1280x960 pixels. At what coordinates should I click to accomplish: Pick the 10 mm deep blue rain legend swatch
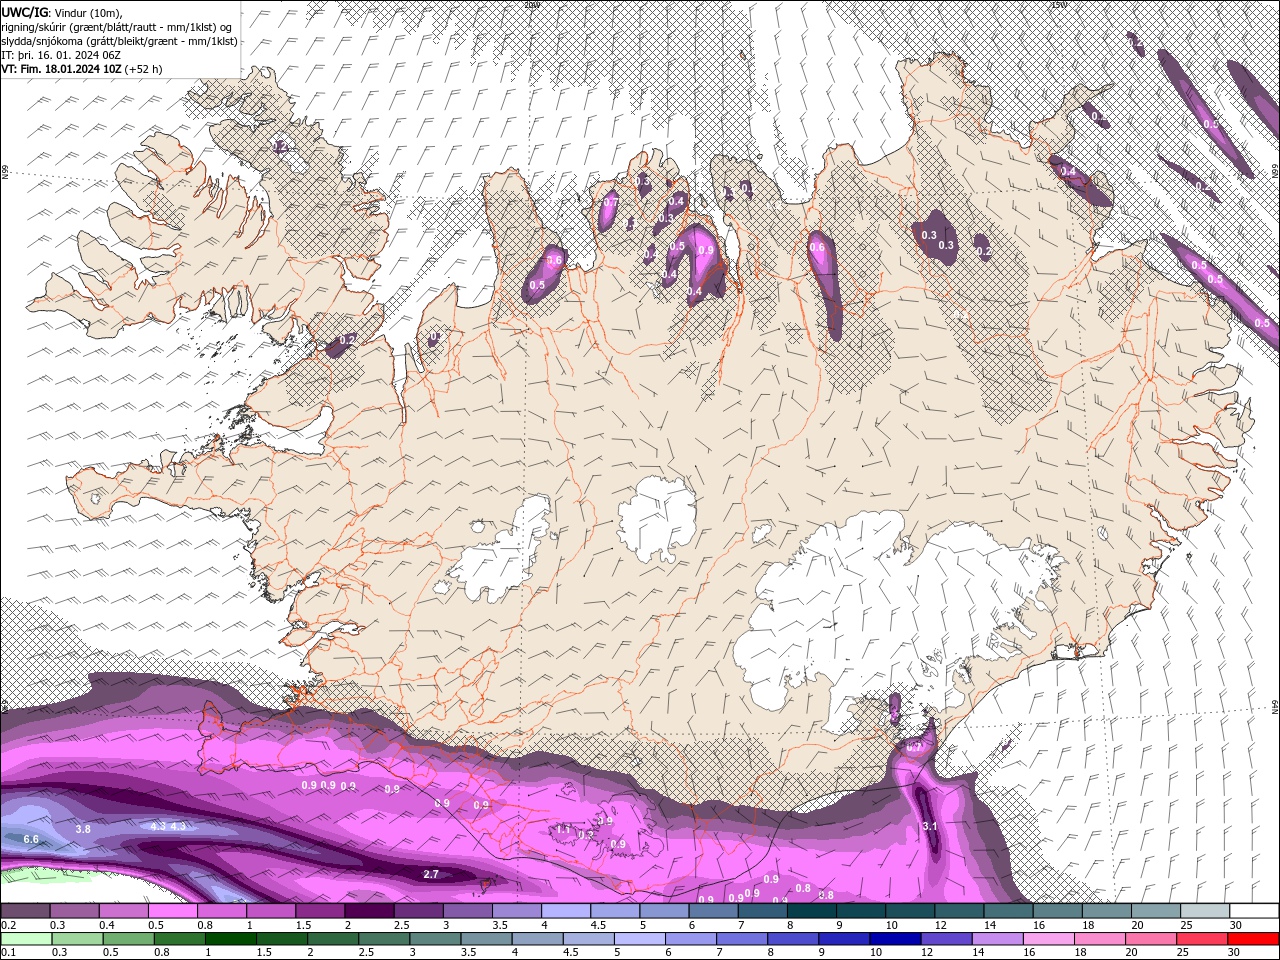(894, 939)
